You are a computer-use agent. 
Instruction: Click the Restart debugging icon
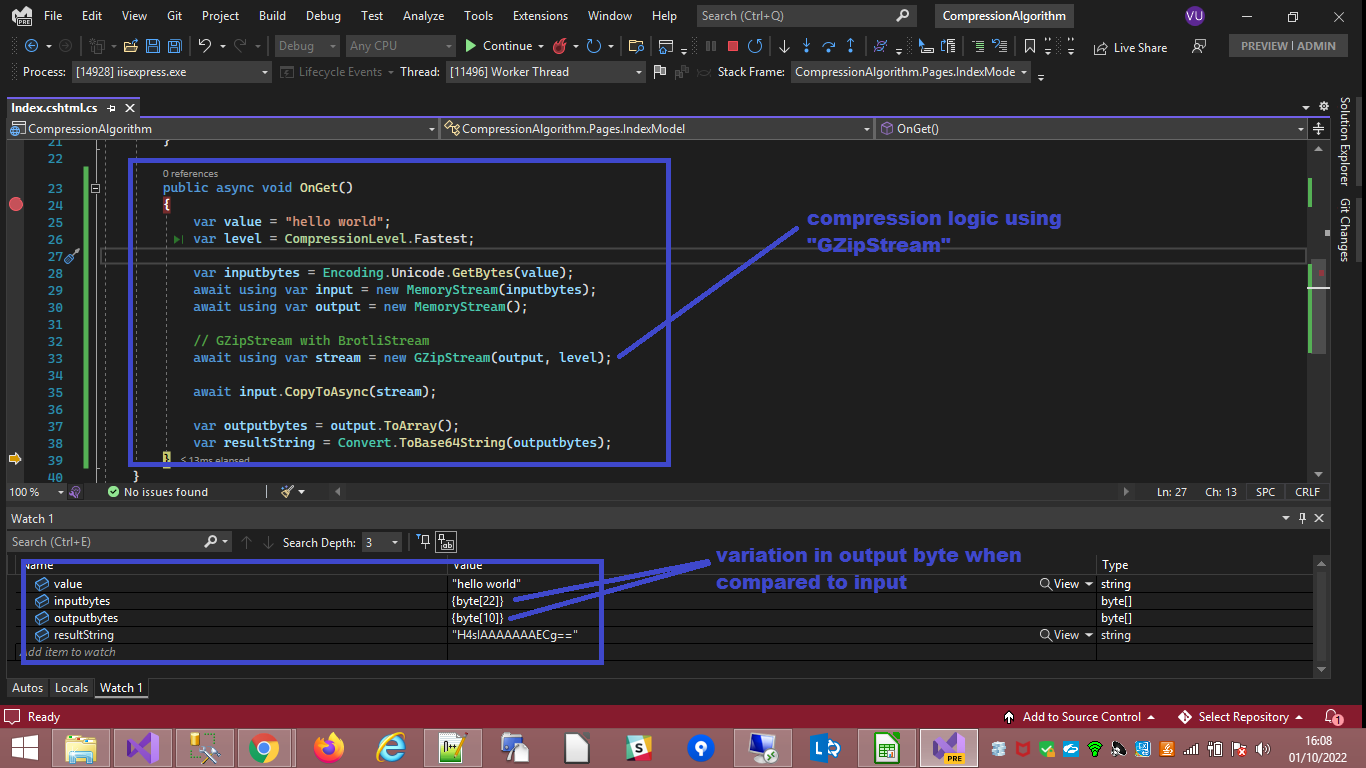[755, 46]
